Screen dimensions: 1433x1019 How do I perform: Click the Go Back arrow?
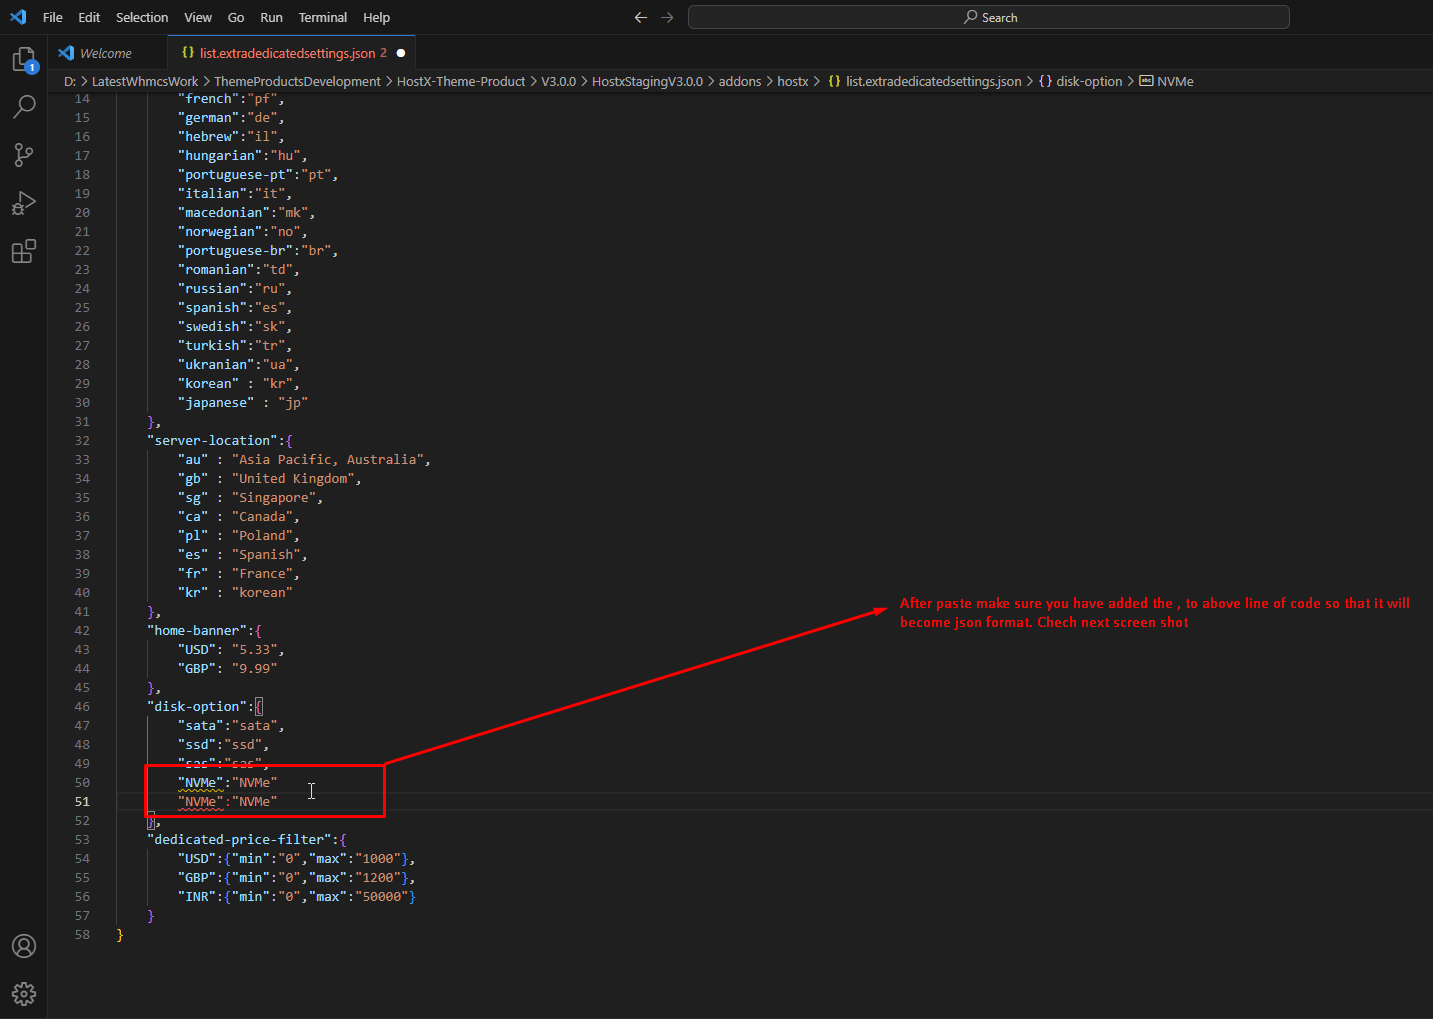[641, 17]
